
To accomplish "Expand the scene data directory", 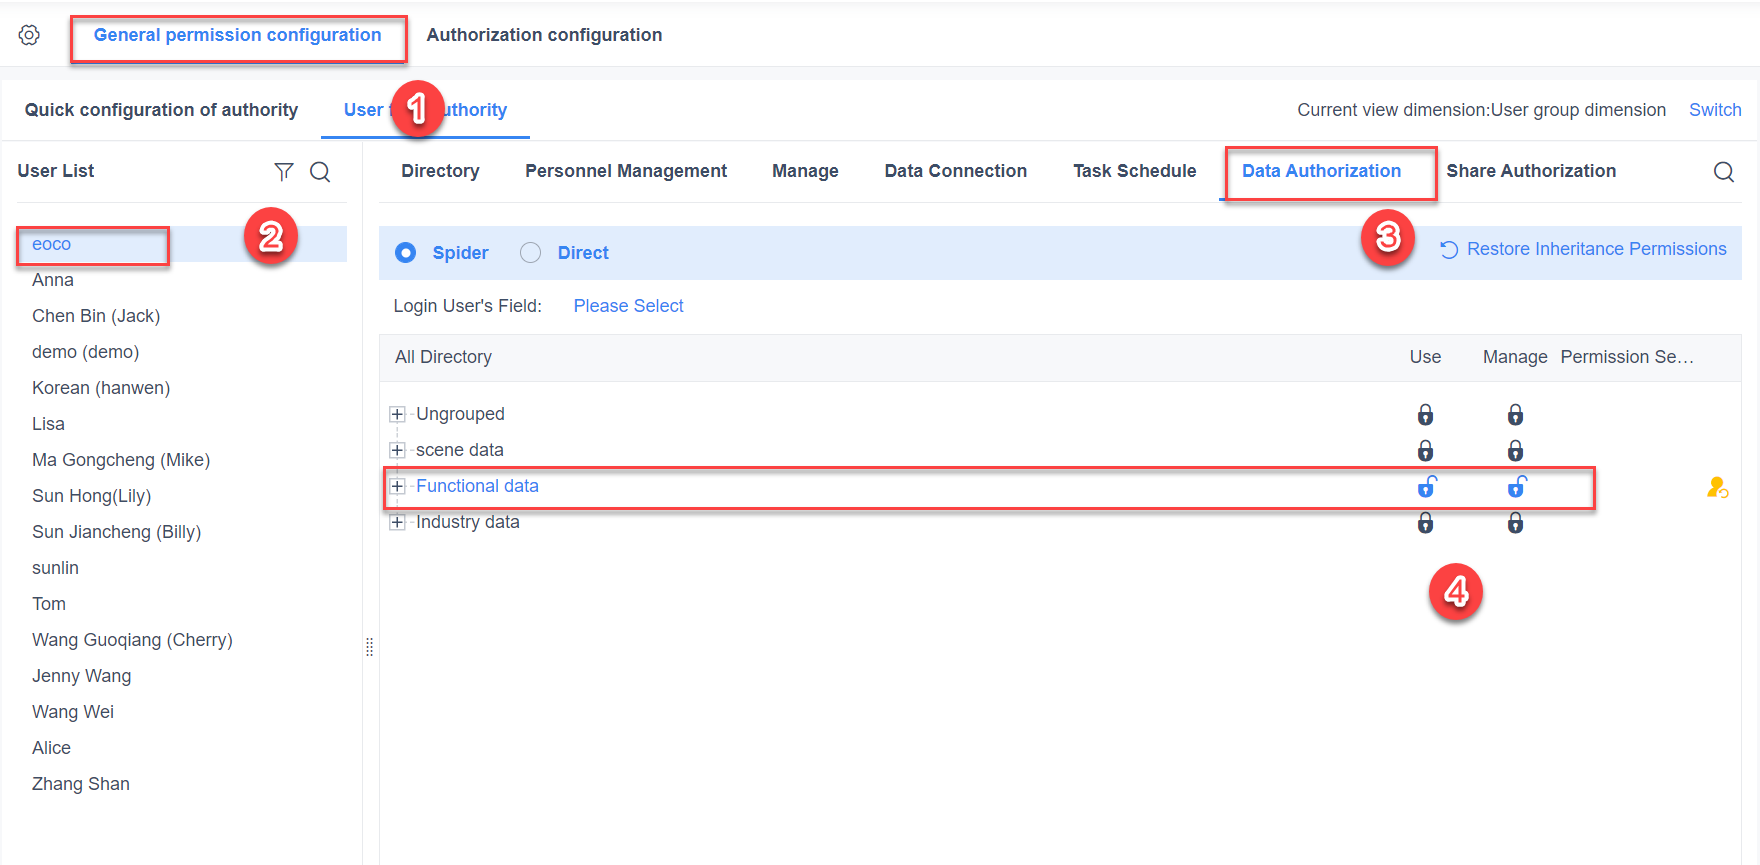I will (x=397, y=450).
